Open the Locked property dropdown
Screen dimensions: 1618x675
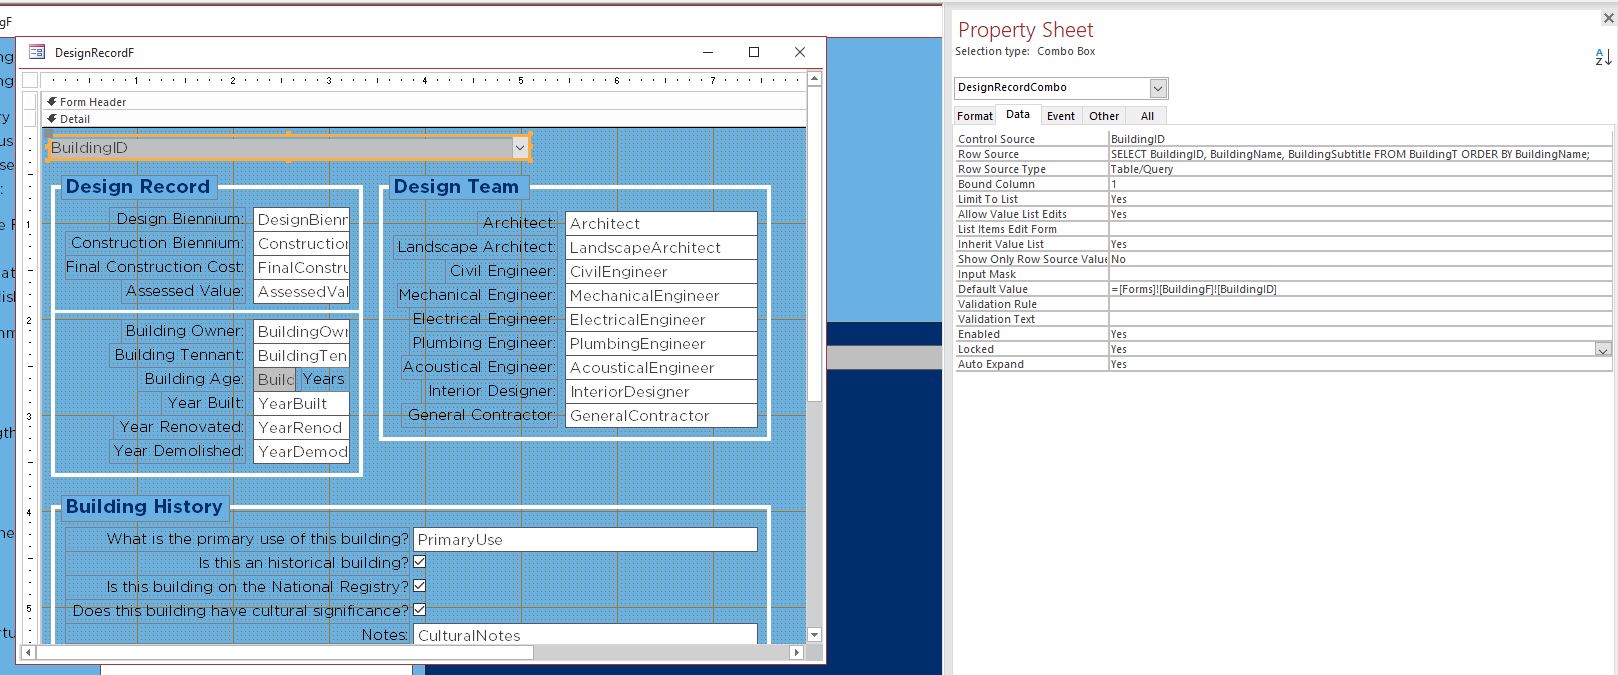(1603, 350)
